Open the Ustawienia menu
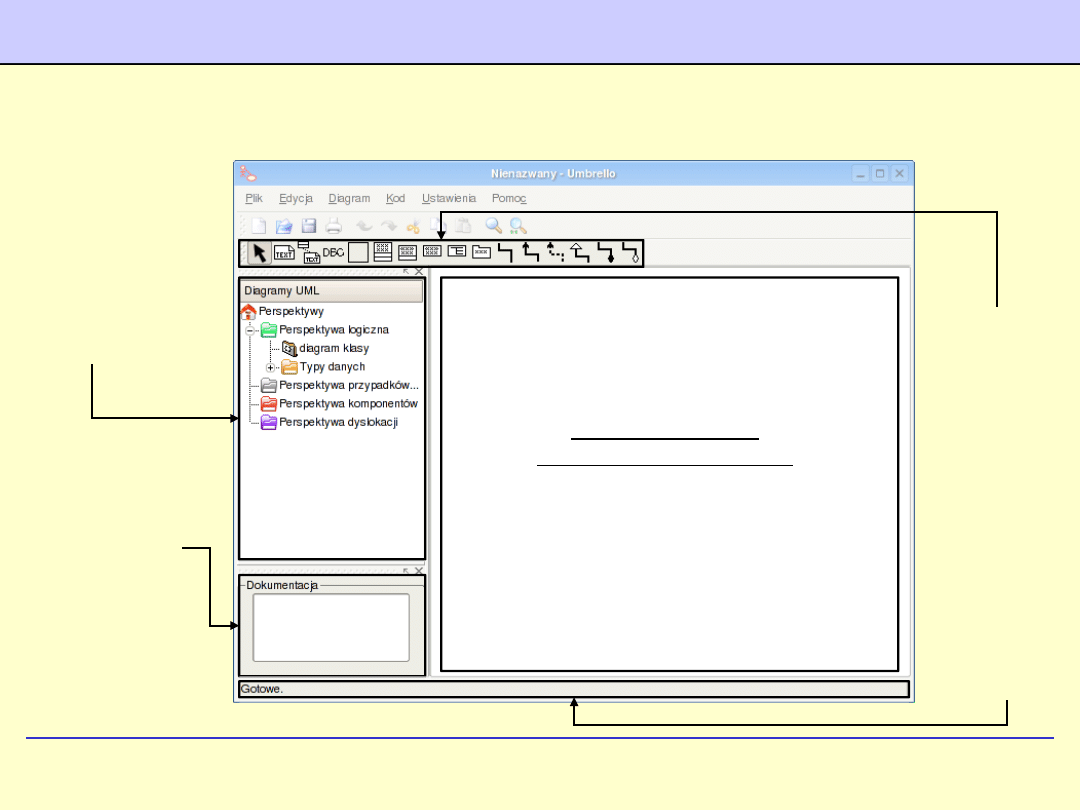Screen dimensions: 1080x810 448,199
